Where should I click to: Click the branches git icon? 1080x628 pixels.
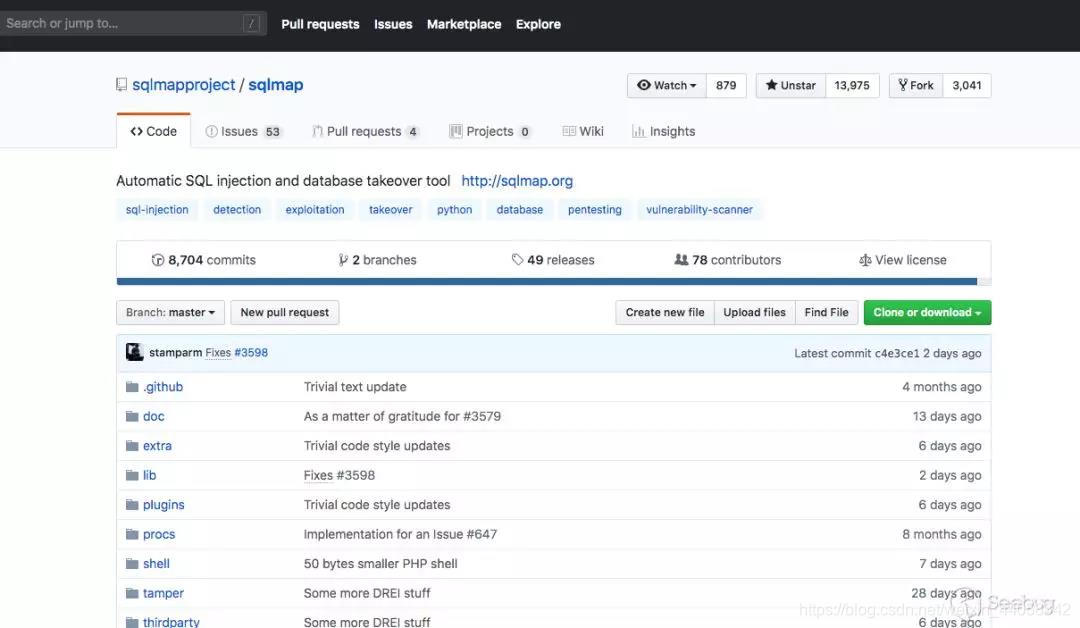343,260
